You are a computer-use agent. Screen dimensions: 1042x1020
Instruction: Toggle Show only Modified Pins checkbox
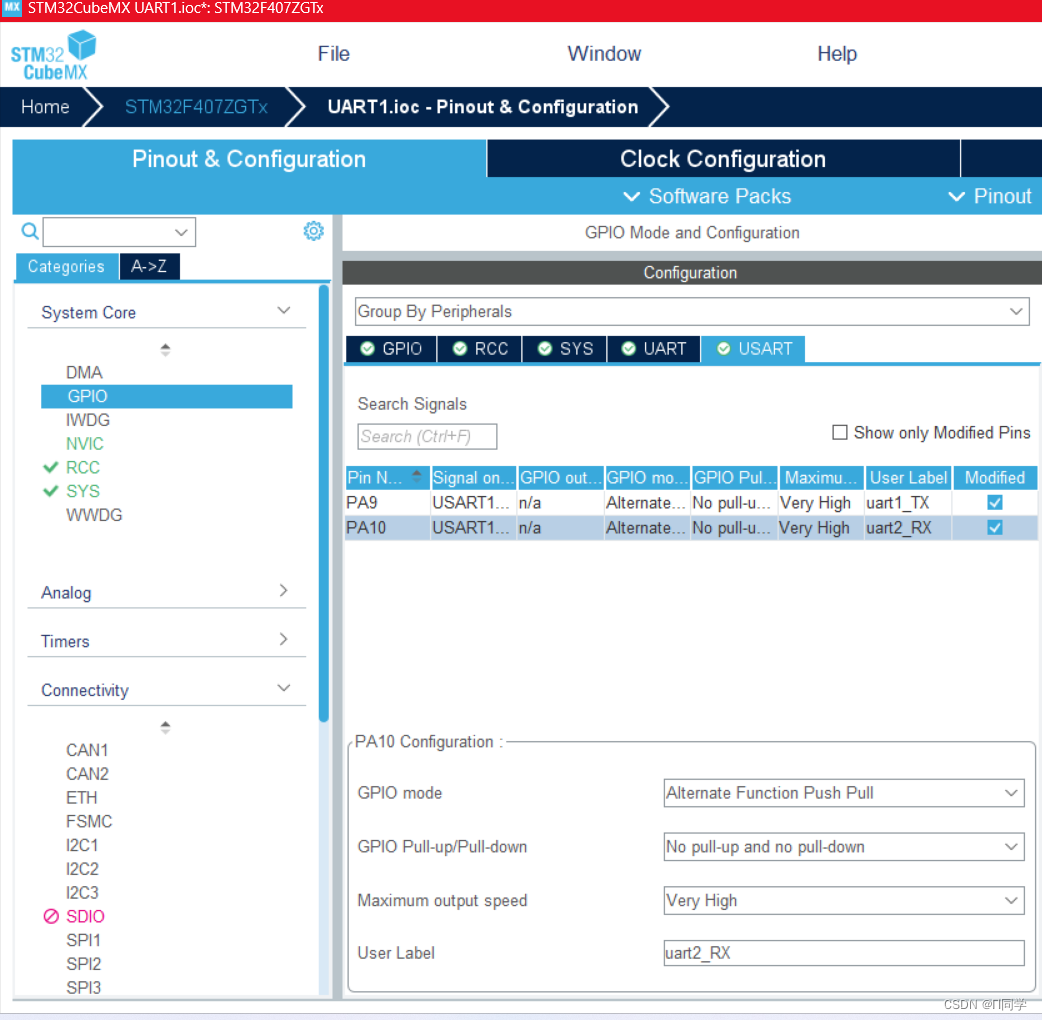[840, 433]
